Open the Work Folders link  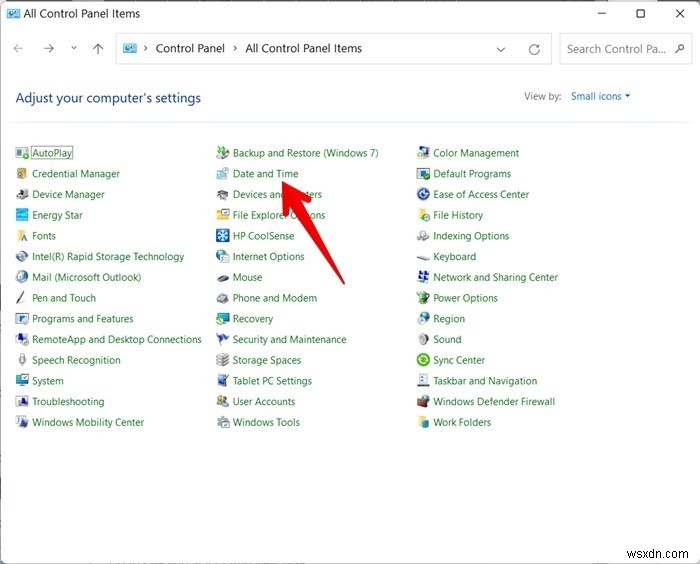[462, 422]
